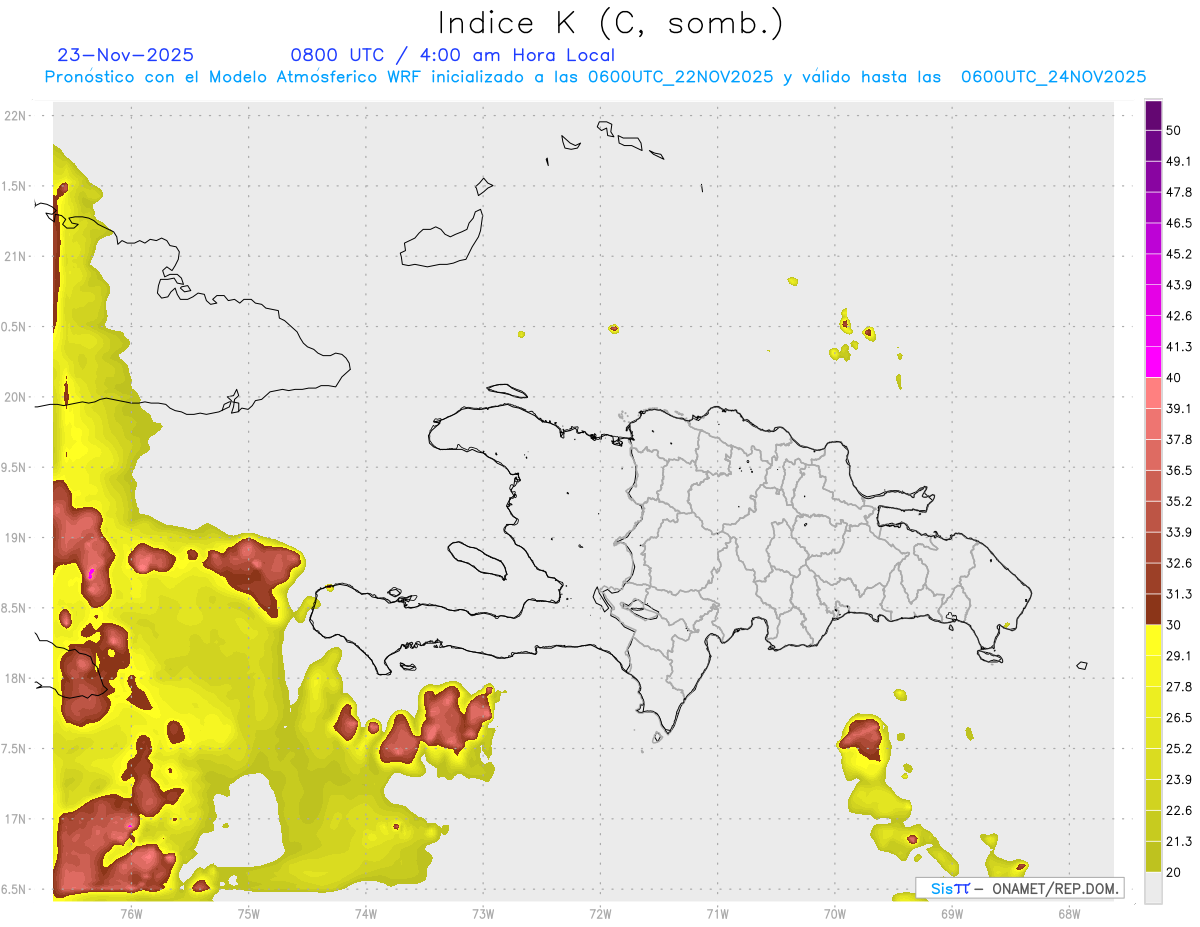Viewport: 1200px width, 927px height.
Task: Click the "36.5" colorbar value
Action: 1179,470
